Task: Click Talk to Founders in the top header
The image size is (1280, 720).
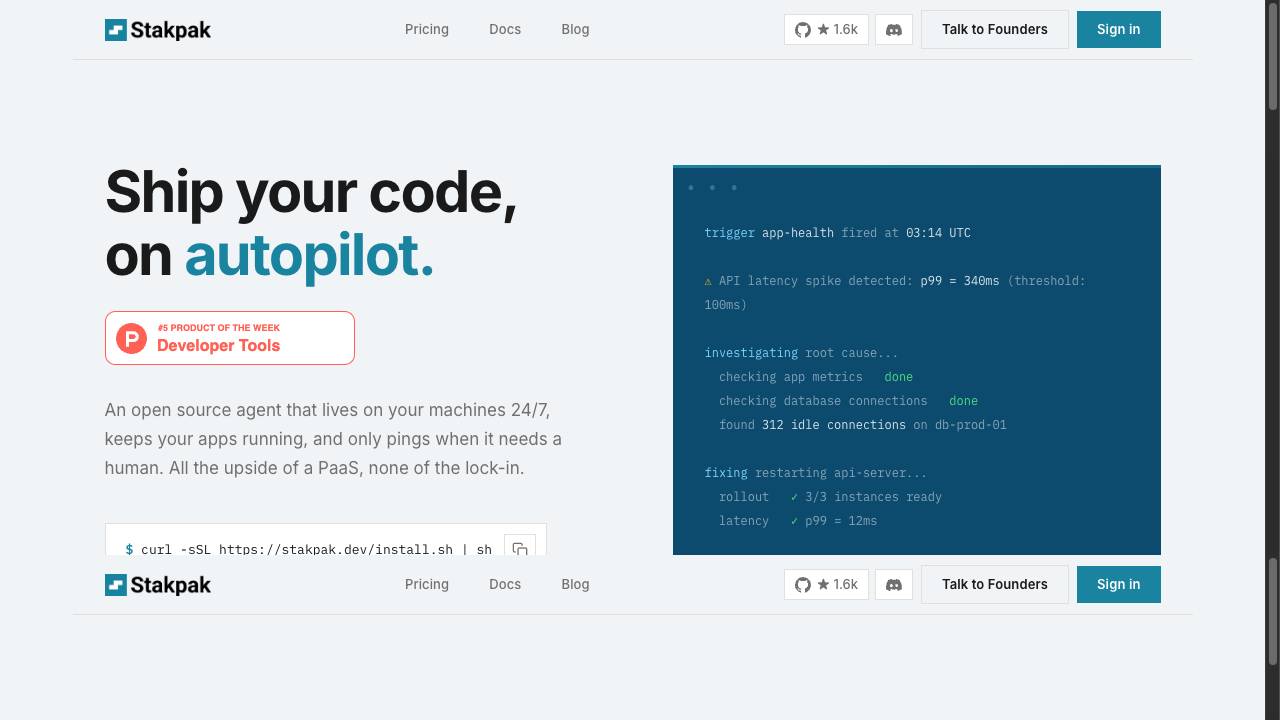Action: (995, 29)
